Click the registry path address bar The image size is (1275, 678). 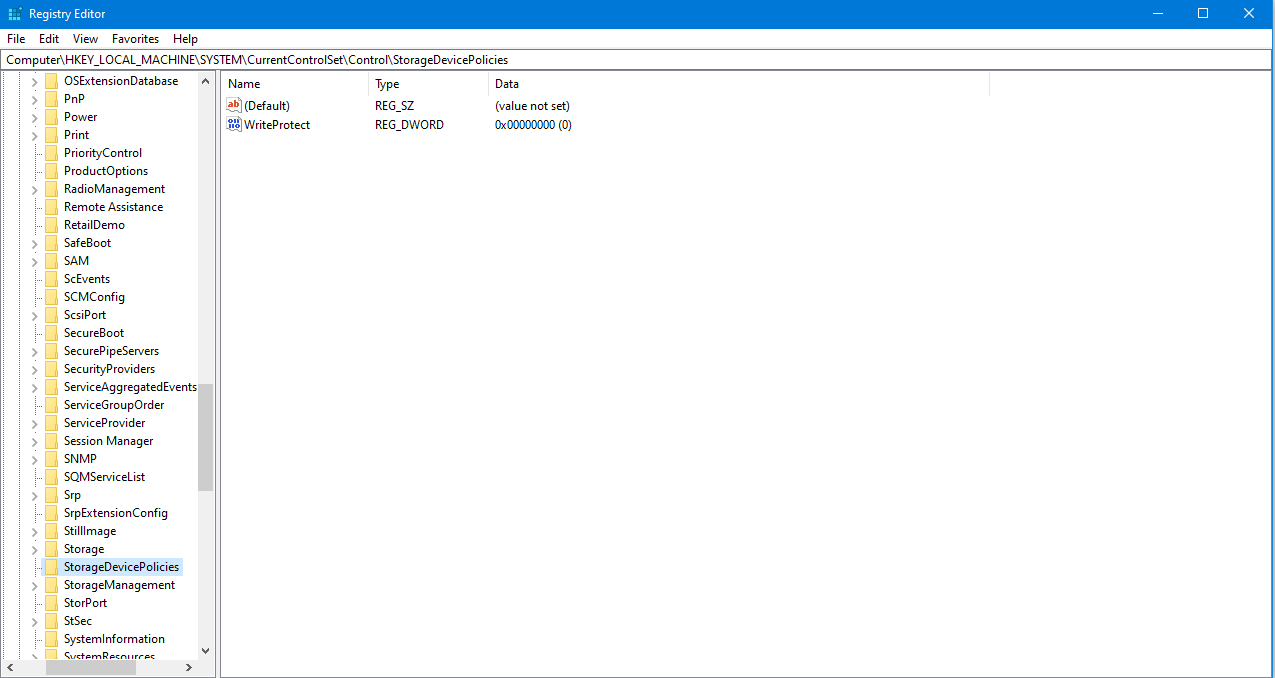click(637, 60)
